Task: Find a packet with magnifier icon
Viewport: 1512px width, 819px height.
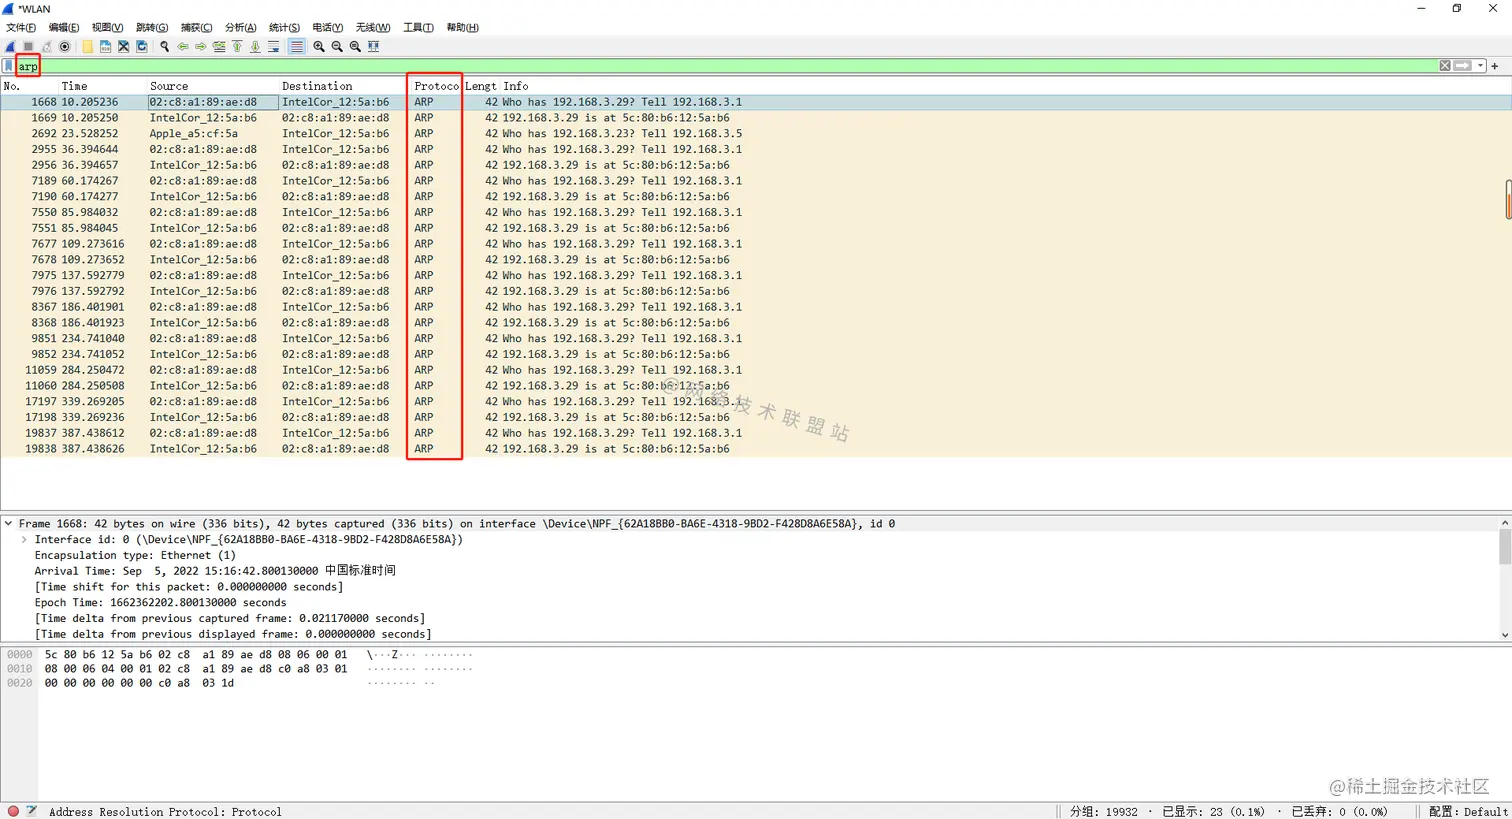Action: (x=165, y=46)
